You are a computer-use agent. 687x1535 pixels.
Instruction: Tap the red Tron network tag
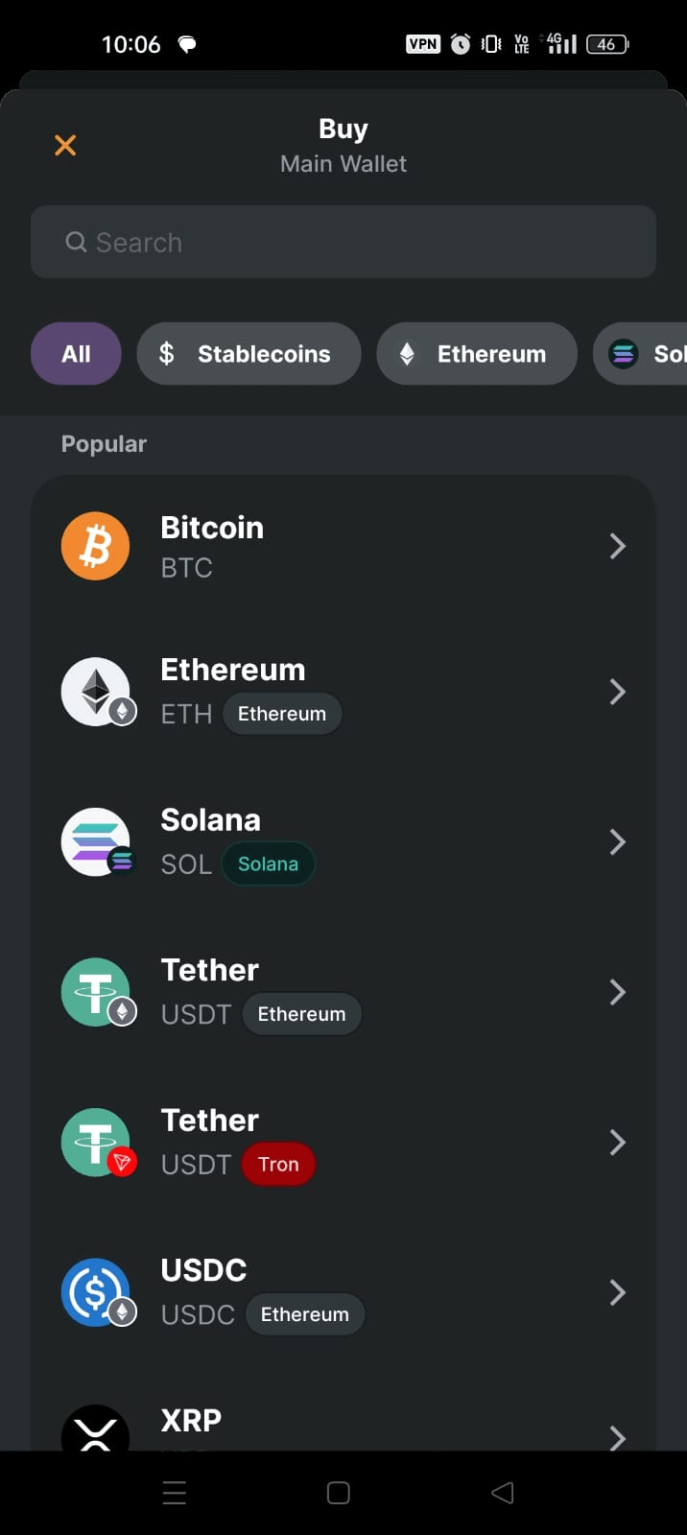pos(278,1164)
